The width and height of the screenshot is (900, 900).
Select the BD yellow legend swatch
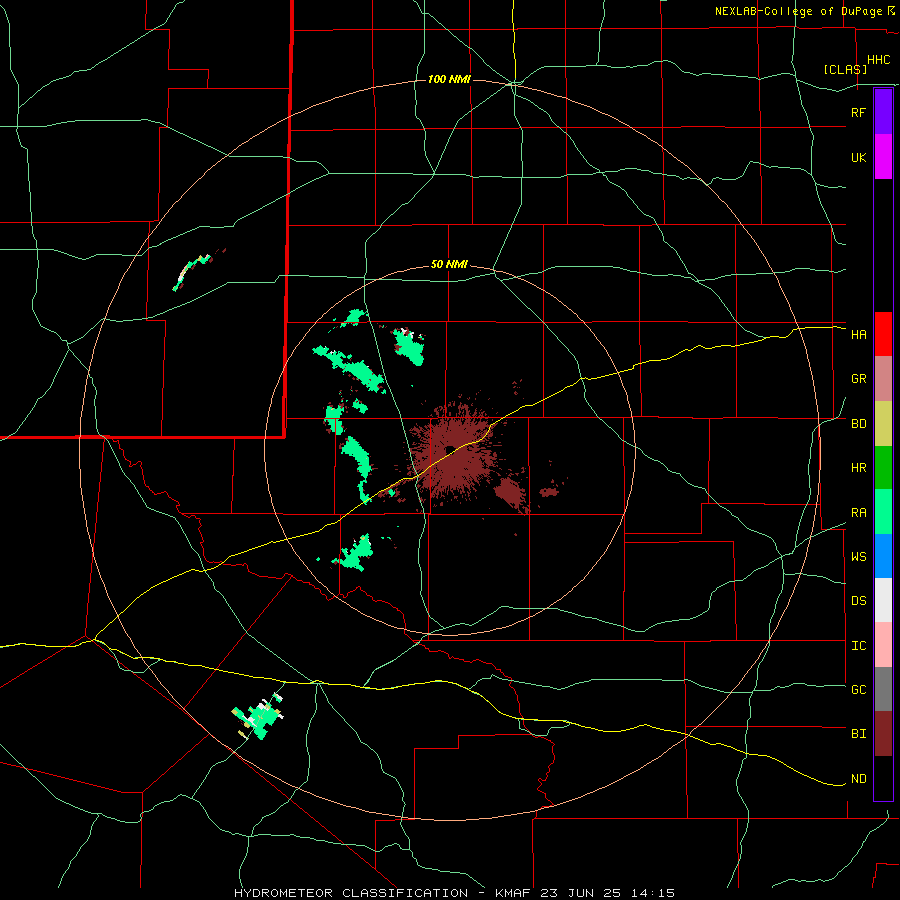[883, 424]
